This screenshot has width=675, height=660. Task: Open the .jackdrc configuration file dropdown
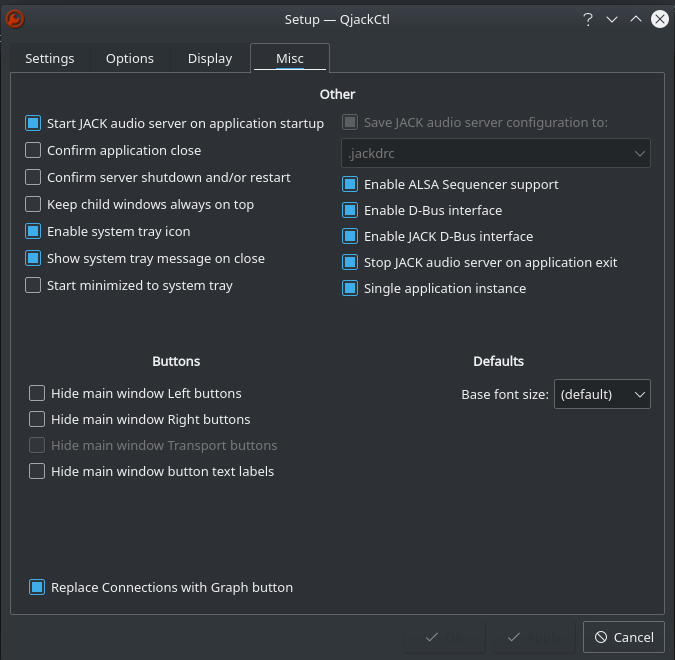pos(496,154)
